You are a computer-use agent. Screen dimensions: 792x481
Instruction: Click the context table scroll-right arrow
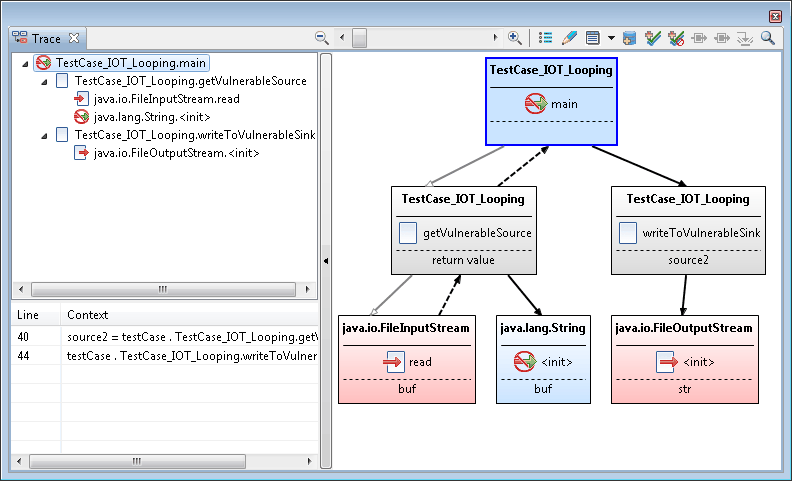coord(310,461)
